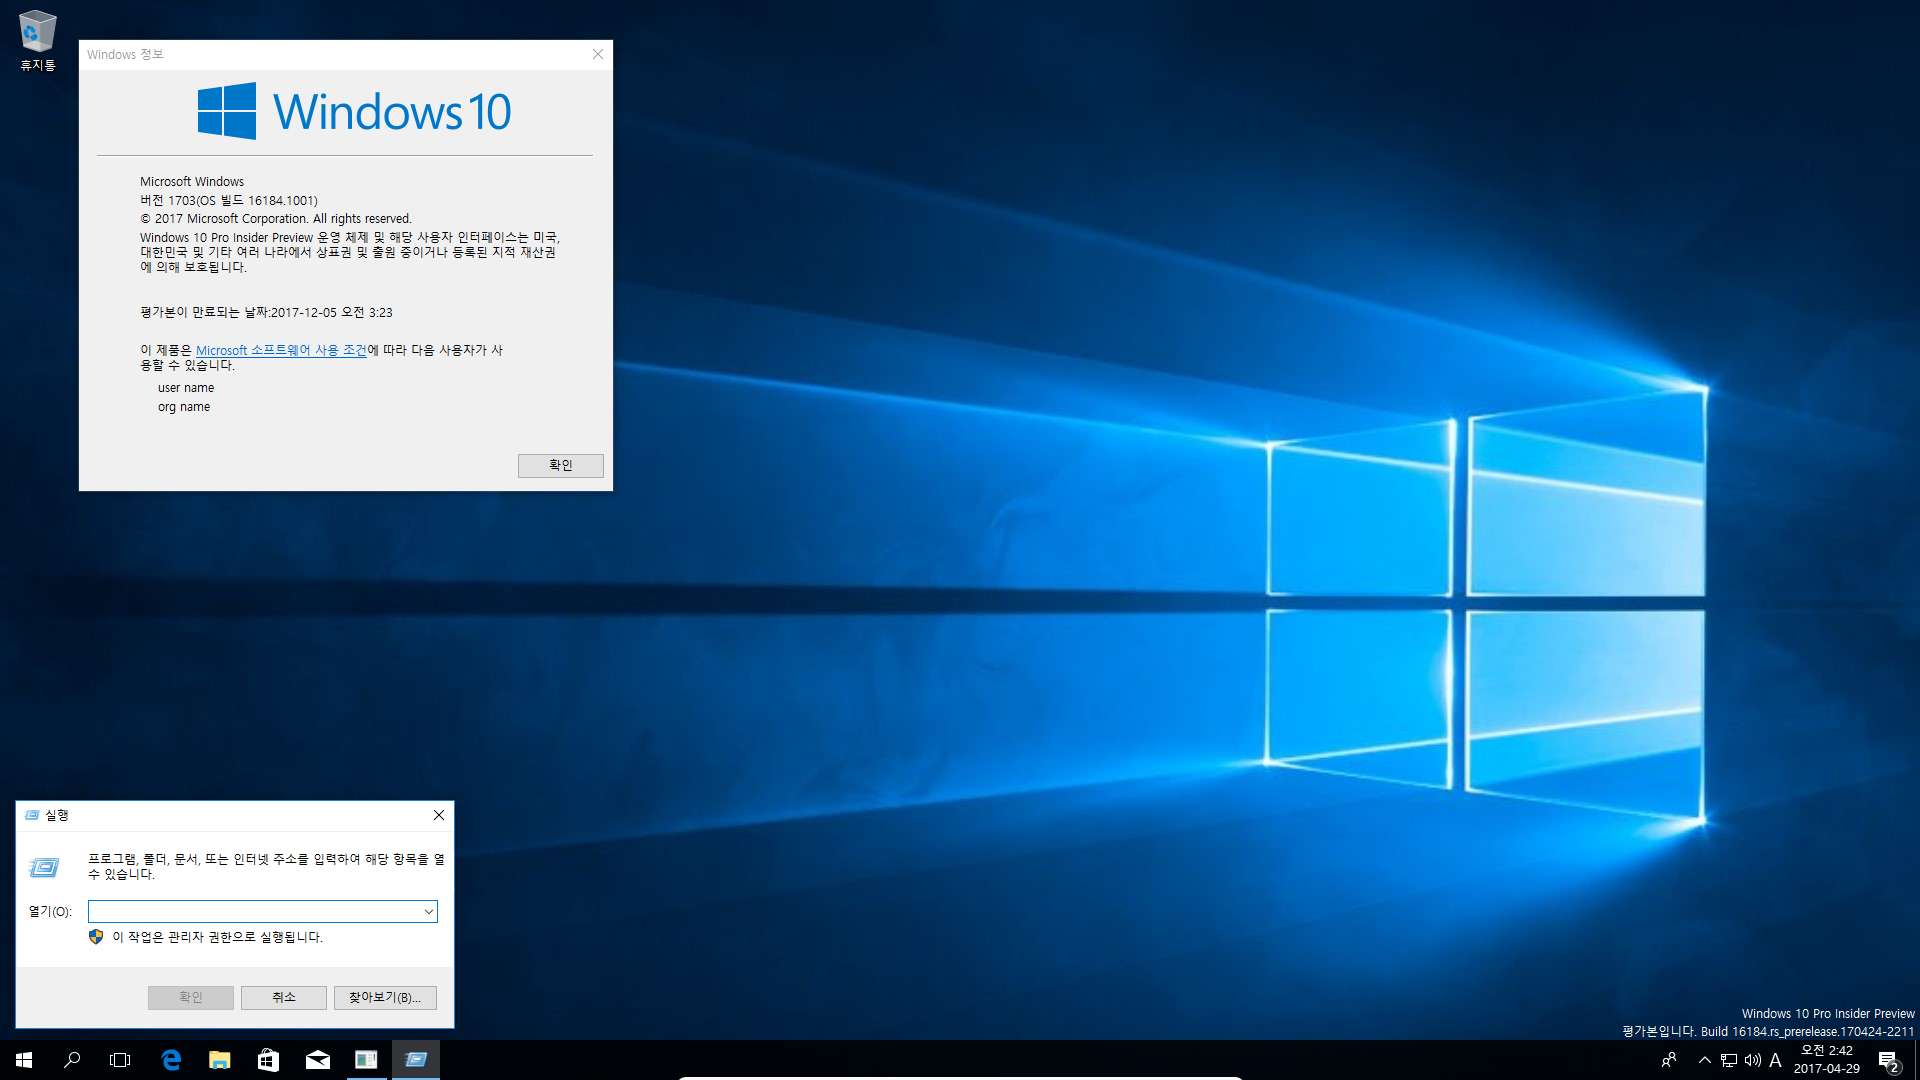Click the evaluation expiry date text
The height and width of the screenshot is (1080, 1920).
coord(266,312)
